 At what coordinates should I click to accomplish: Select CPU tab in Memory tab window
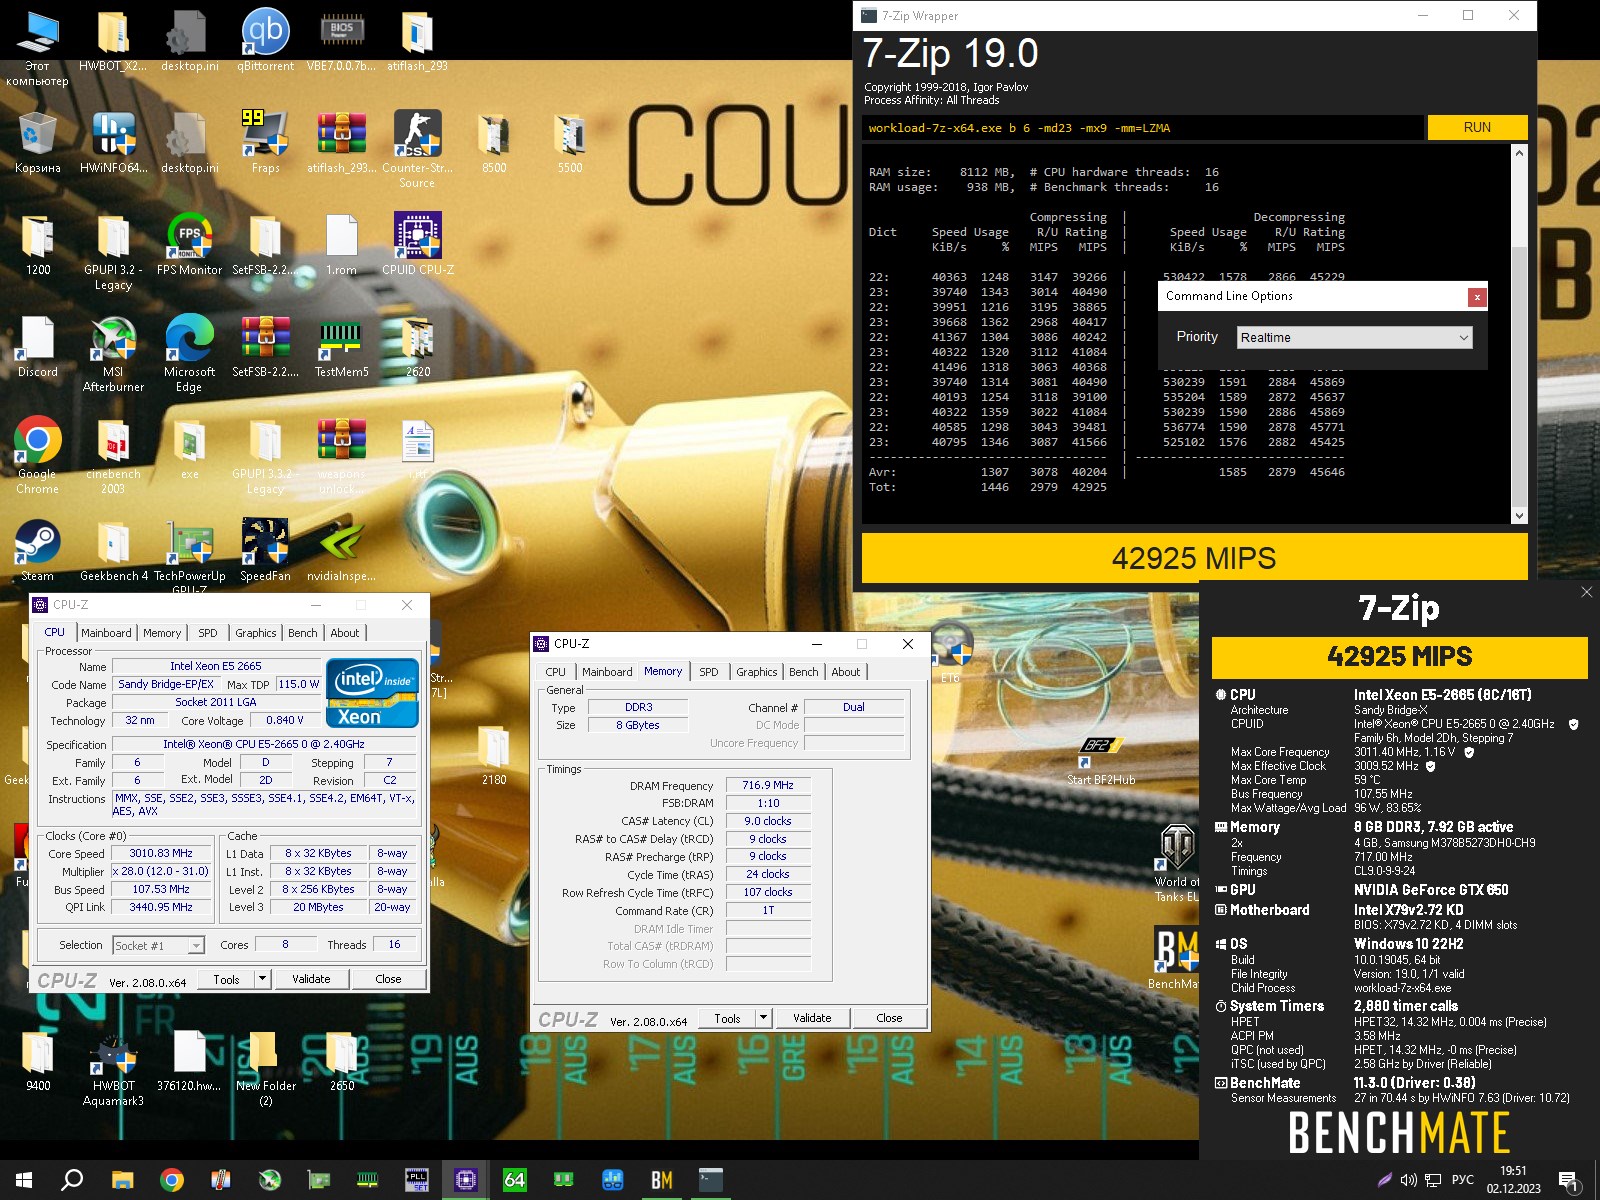pos(556,672)
